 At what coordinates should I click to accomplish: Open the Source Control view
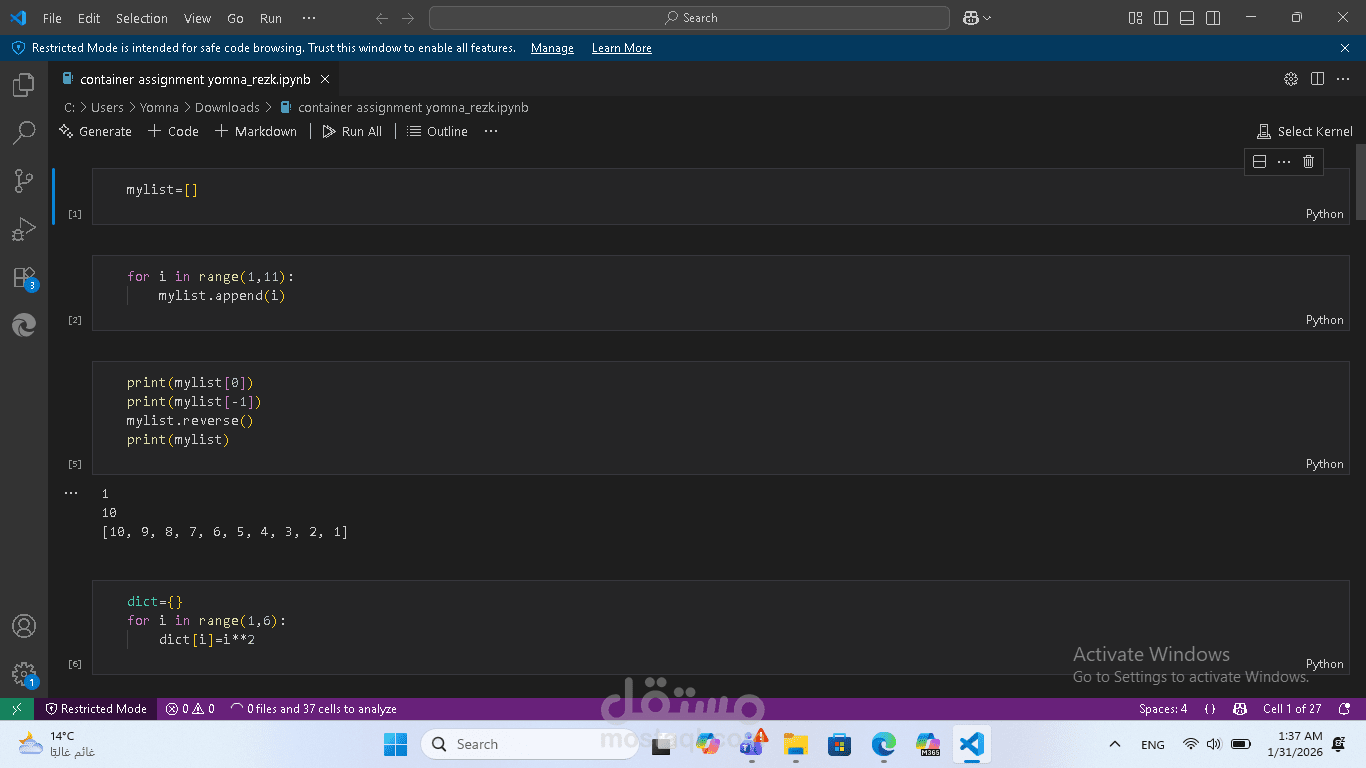[x=24, y=181]
